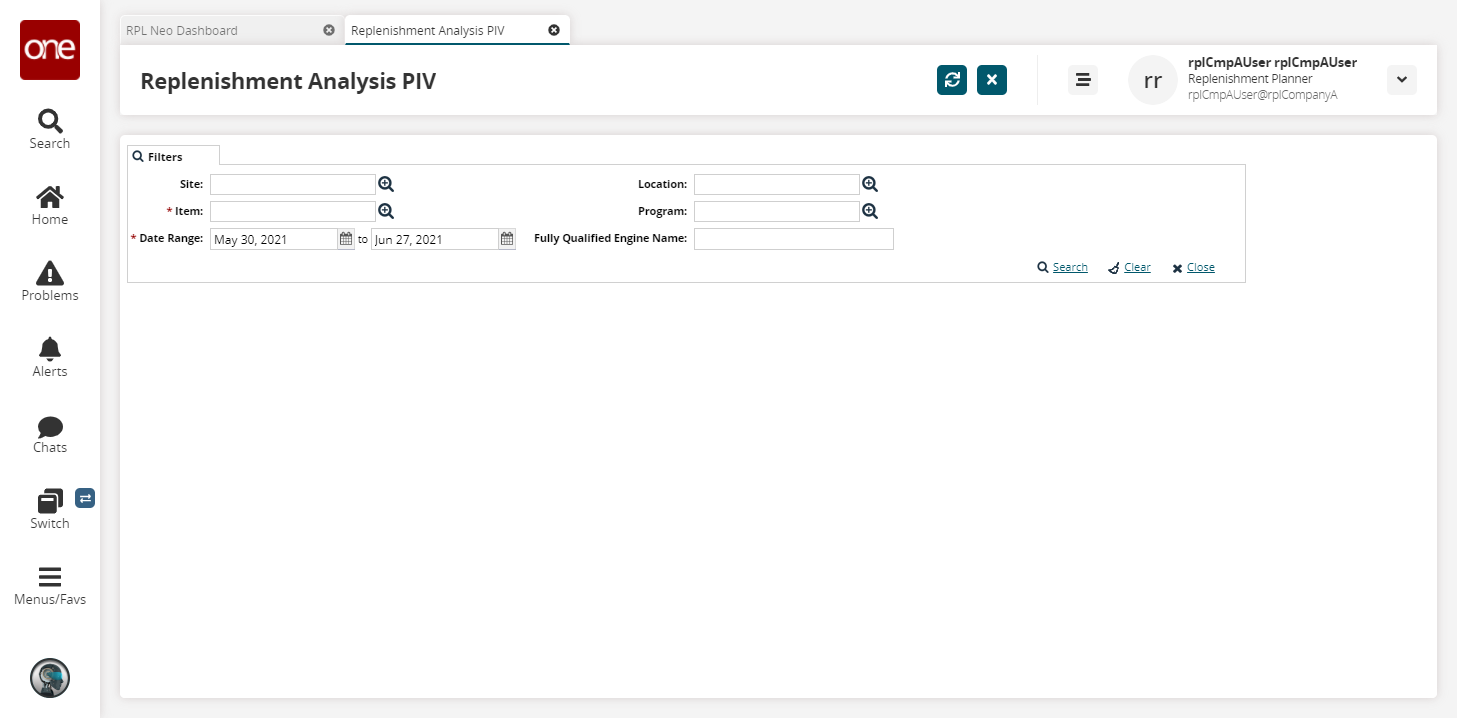
Task: Click the refresh button in header
Action: [x=952, y=80]
